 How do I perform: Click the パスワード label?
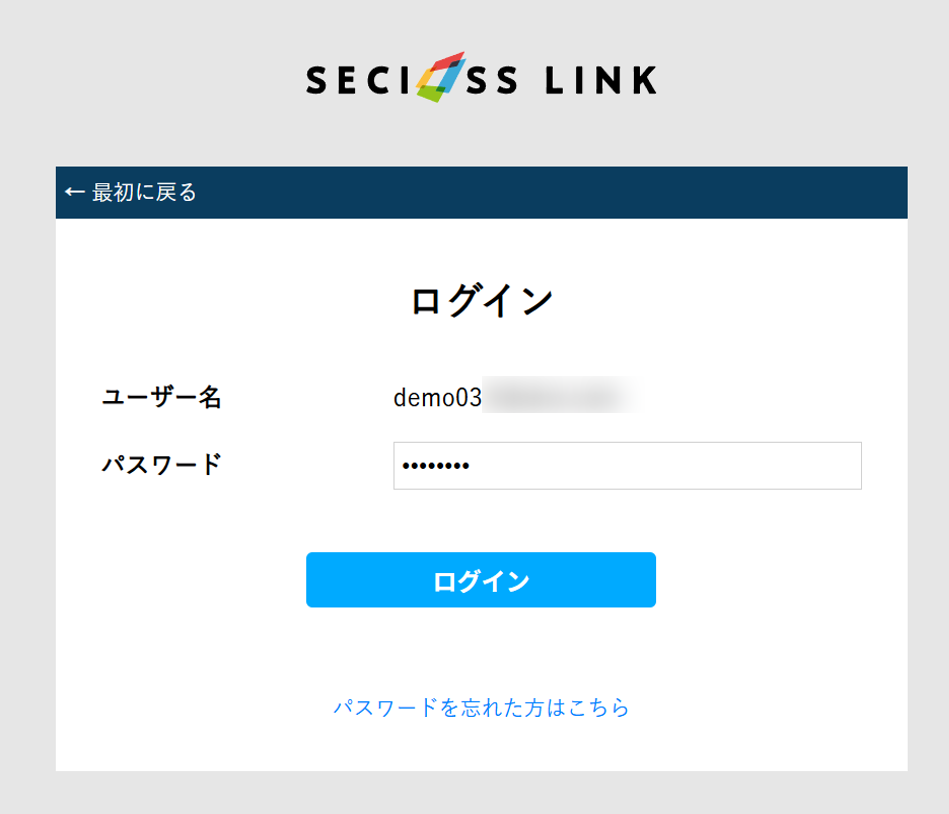pyautogui.click(x=162, y=465)
